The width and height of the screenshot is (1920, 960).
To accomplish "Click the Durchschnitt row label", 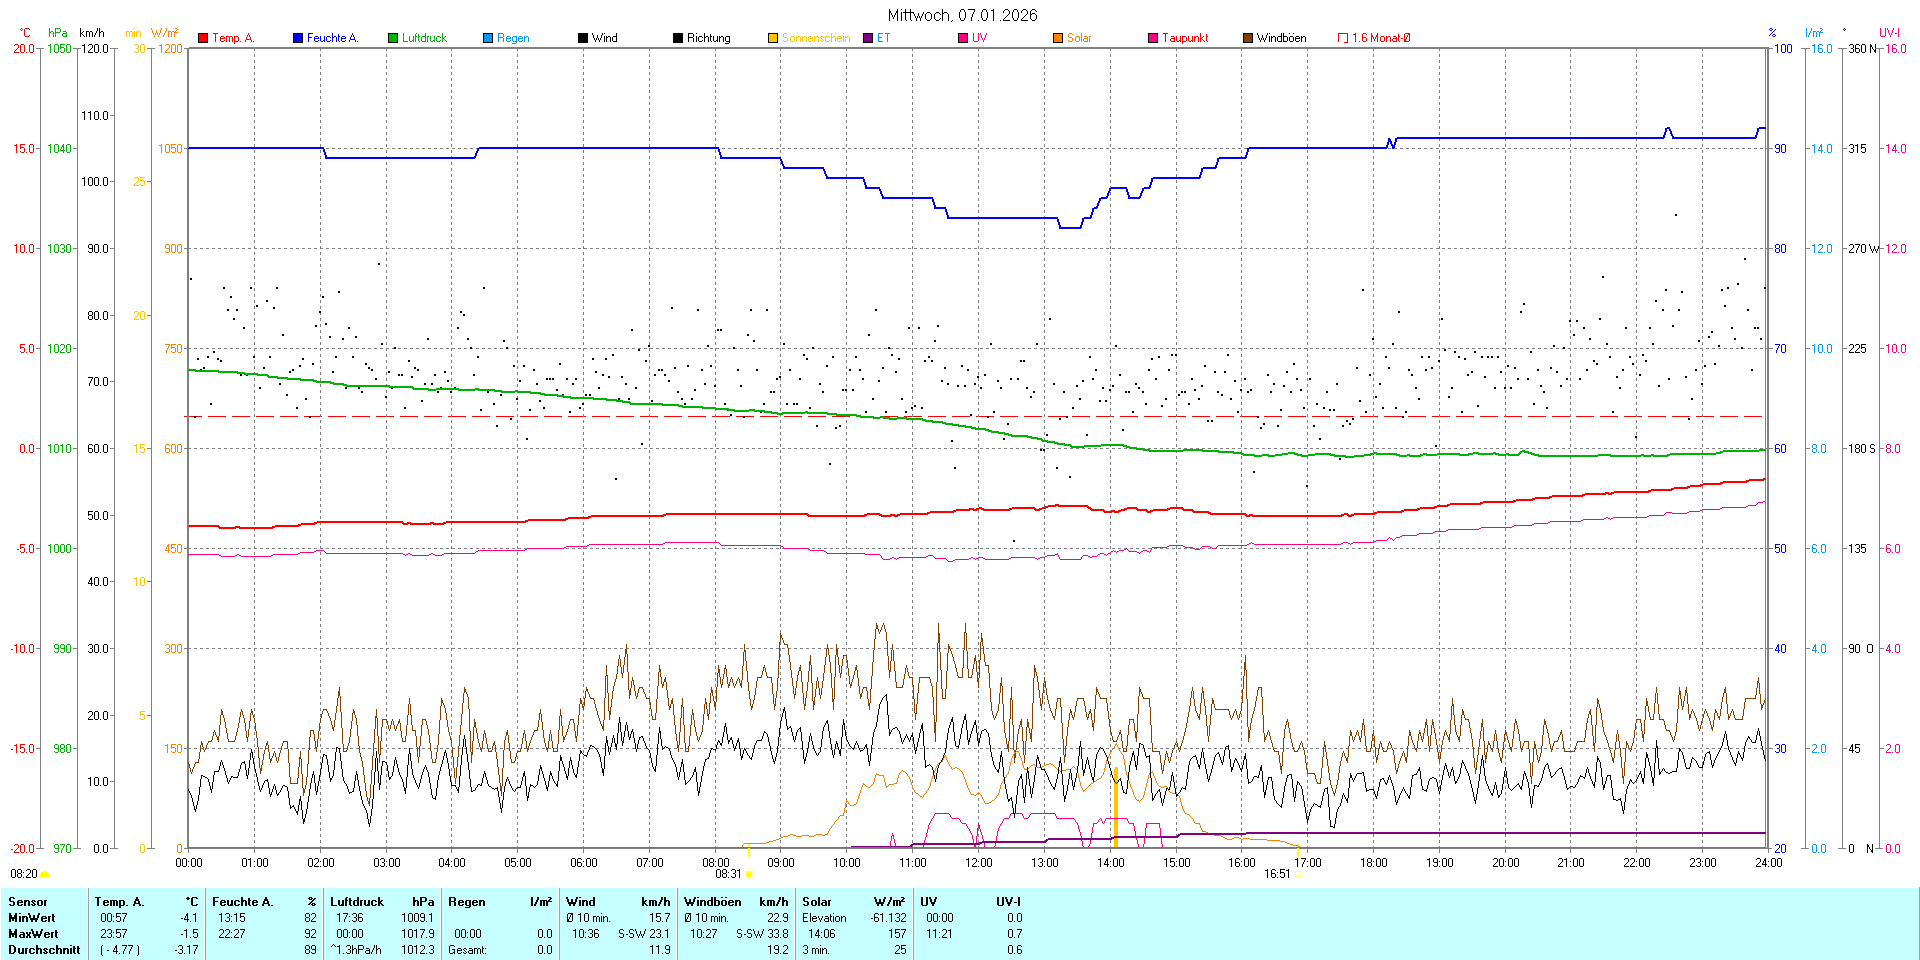I will click(44, 950).
